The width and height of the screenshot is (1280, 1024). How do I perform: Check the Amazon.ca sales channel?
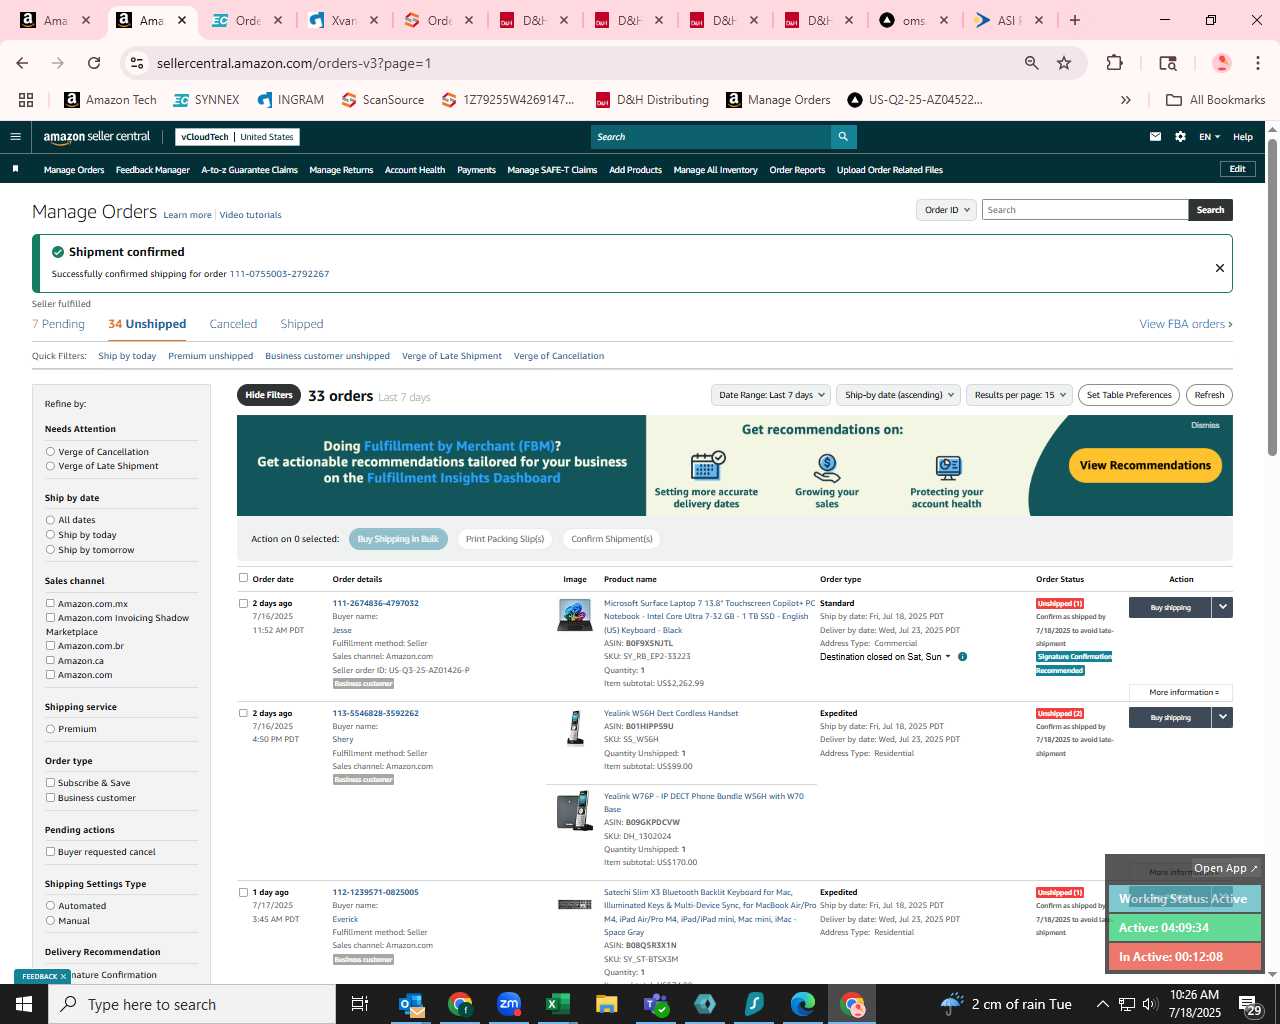click(50, 661)
